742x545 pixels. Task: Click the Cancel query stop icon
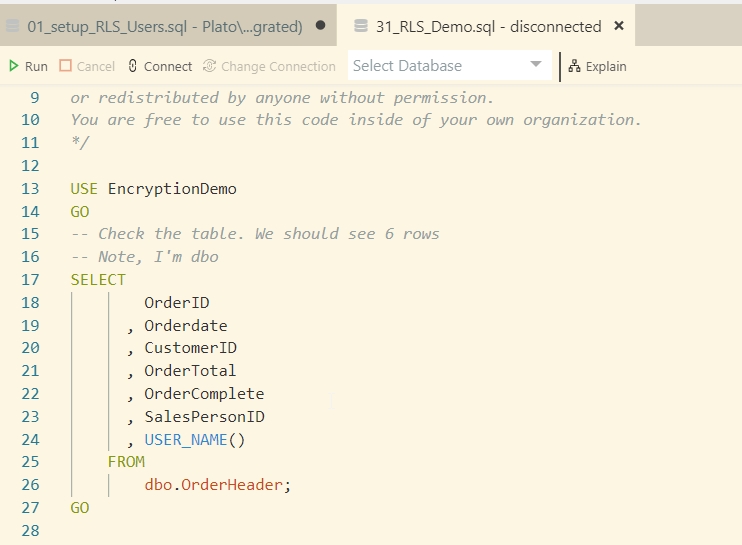[x=66, y=66]
